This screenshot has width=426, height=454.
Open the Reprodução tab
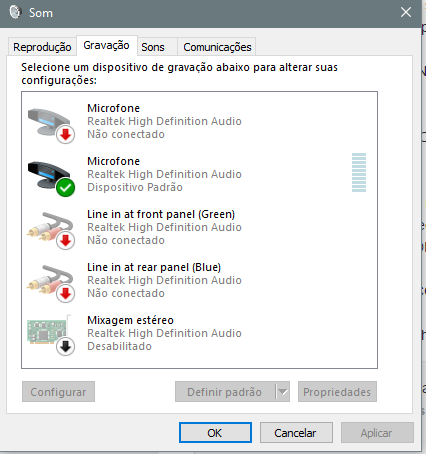(x=42, y=47)
